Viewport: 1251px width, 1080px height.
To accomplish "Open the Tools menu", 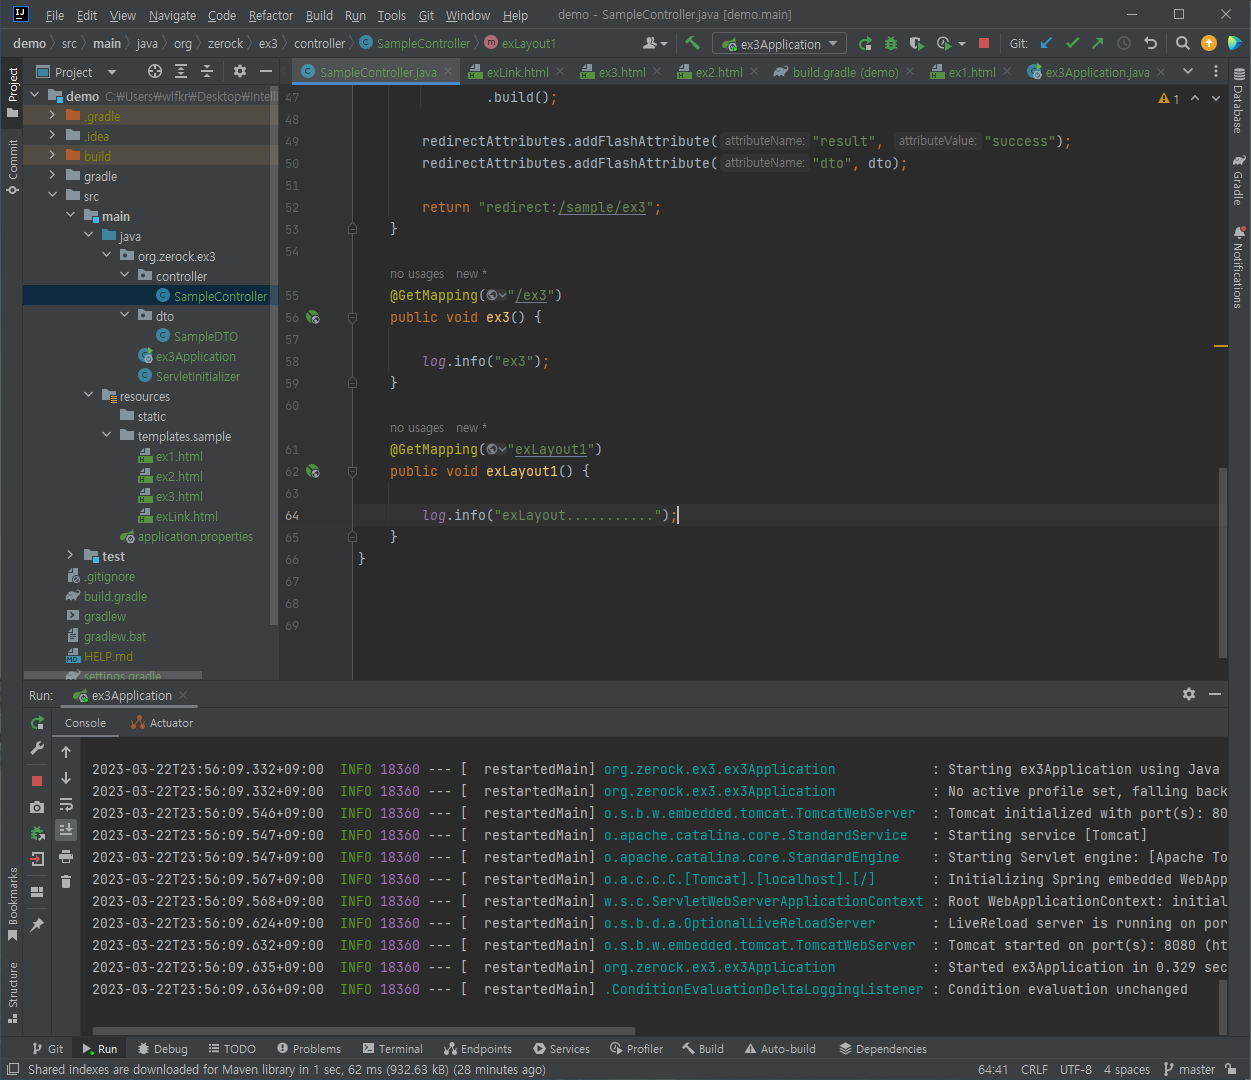I will tap(392, 15).
